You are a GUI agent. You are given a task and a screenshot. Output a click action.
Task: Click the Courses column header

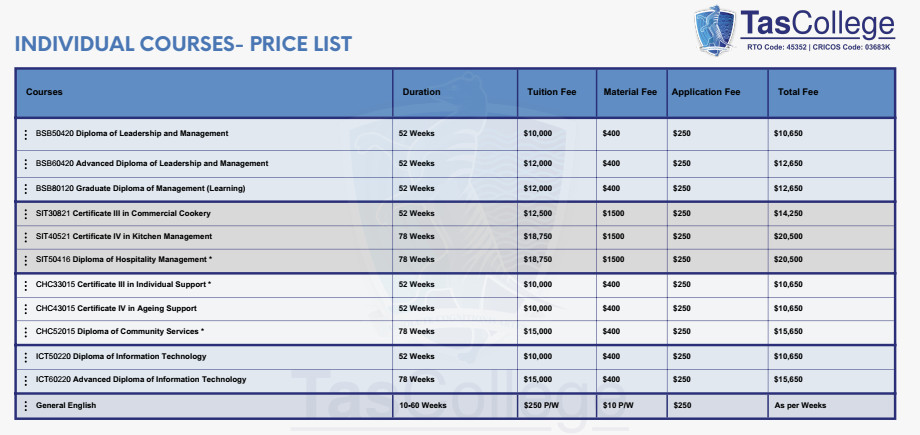tap(44, 92)
